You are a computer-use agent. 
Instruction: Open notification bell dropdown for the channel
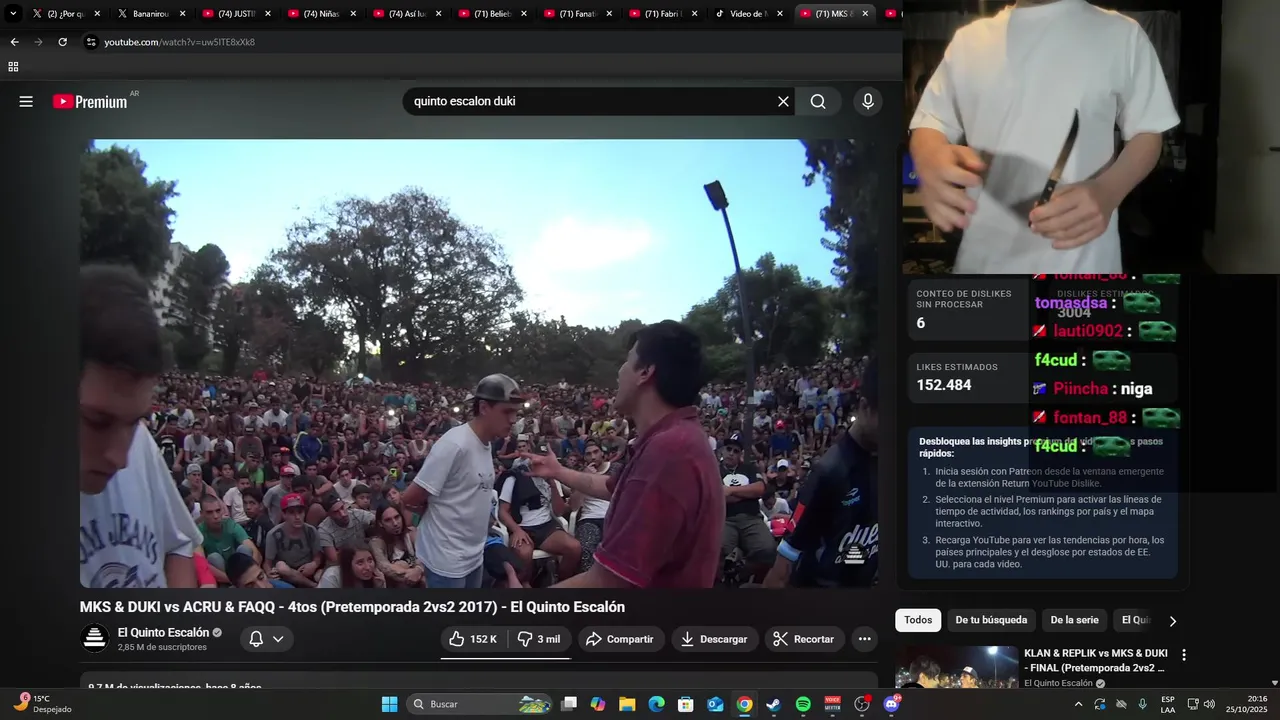(267, 639)
